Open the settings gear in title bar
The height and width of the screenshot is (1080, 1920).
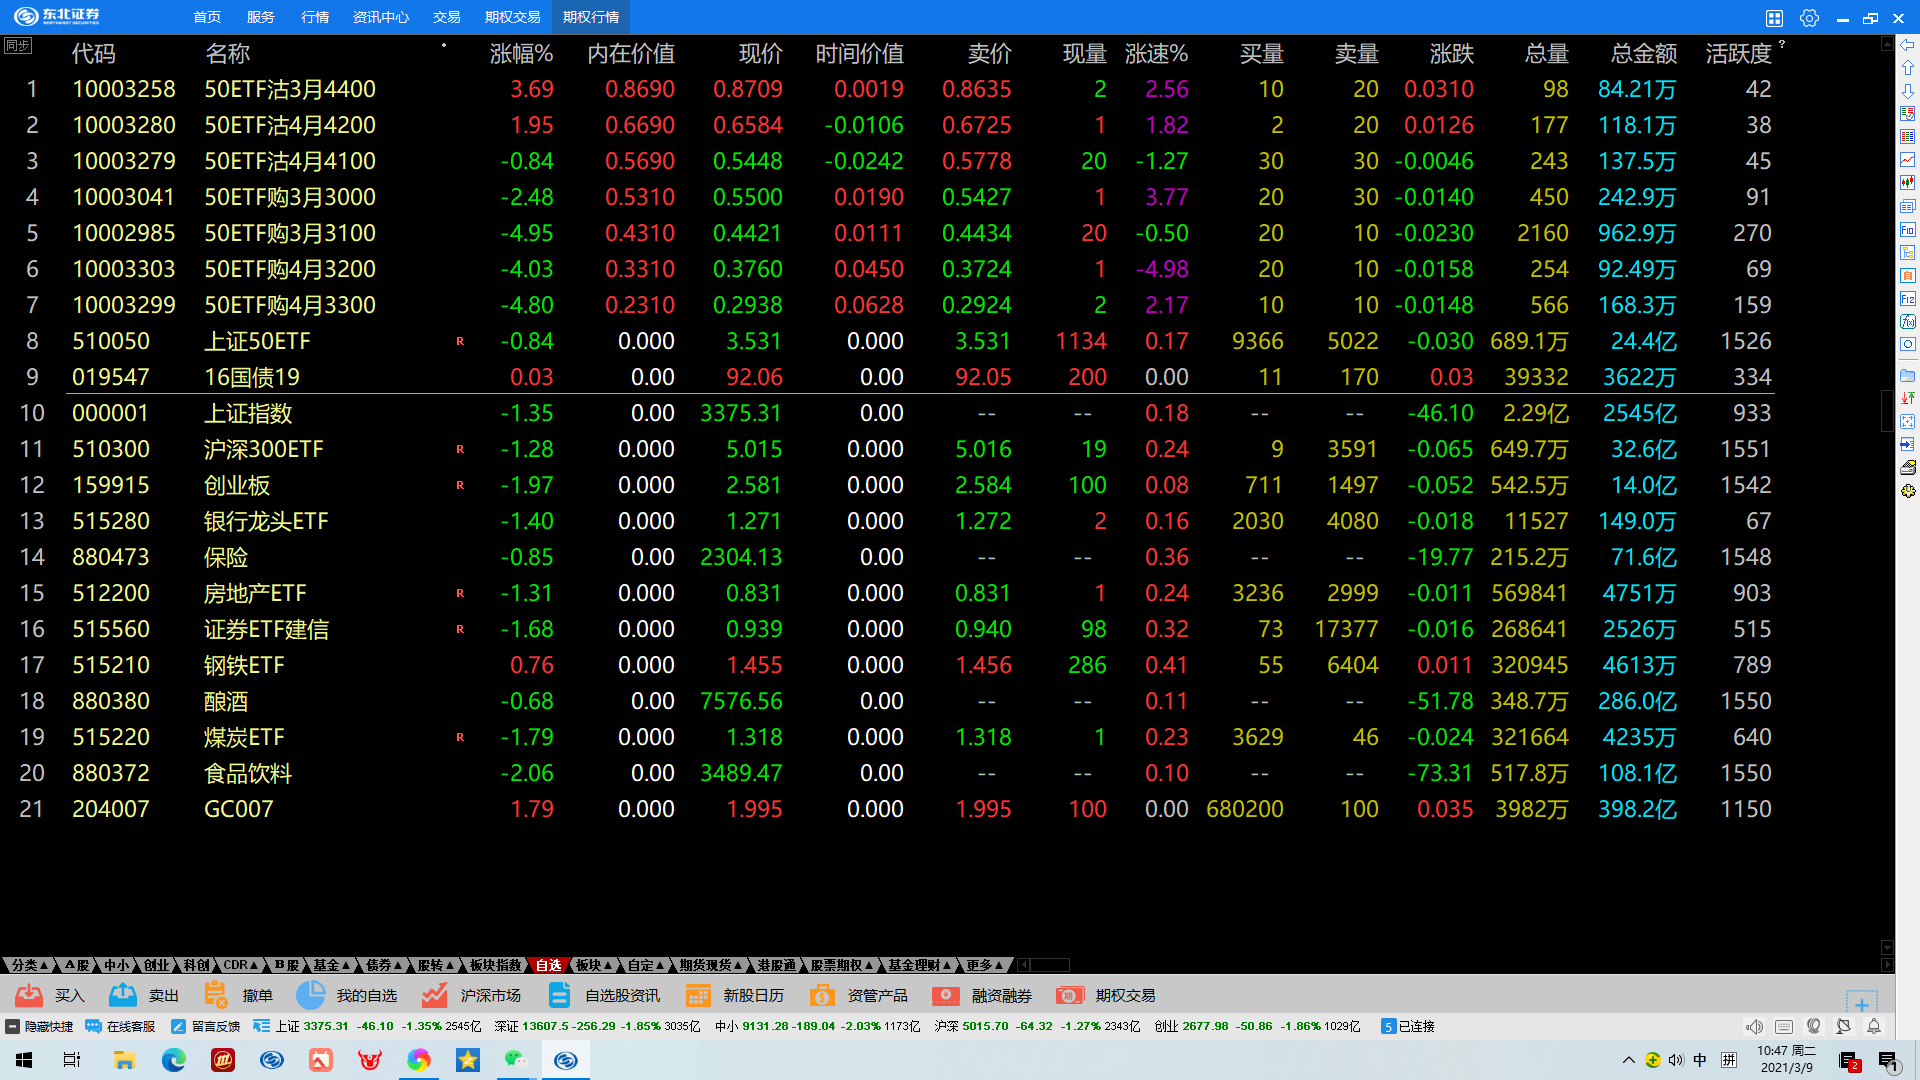(1809, 18)
